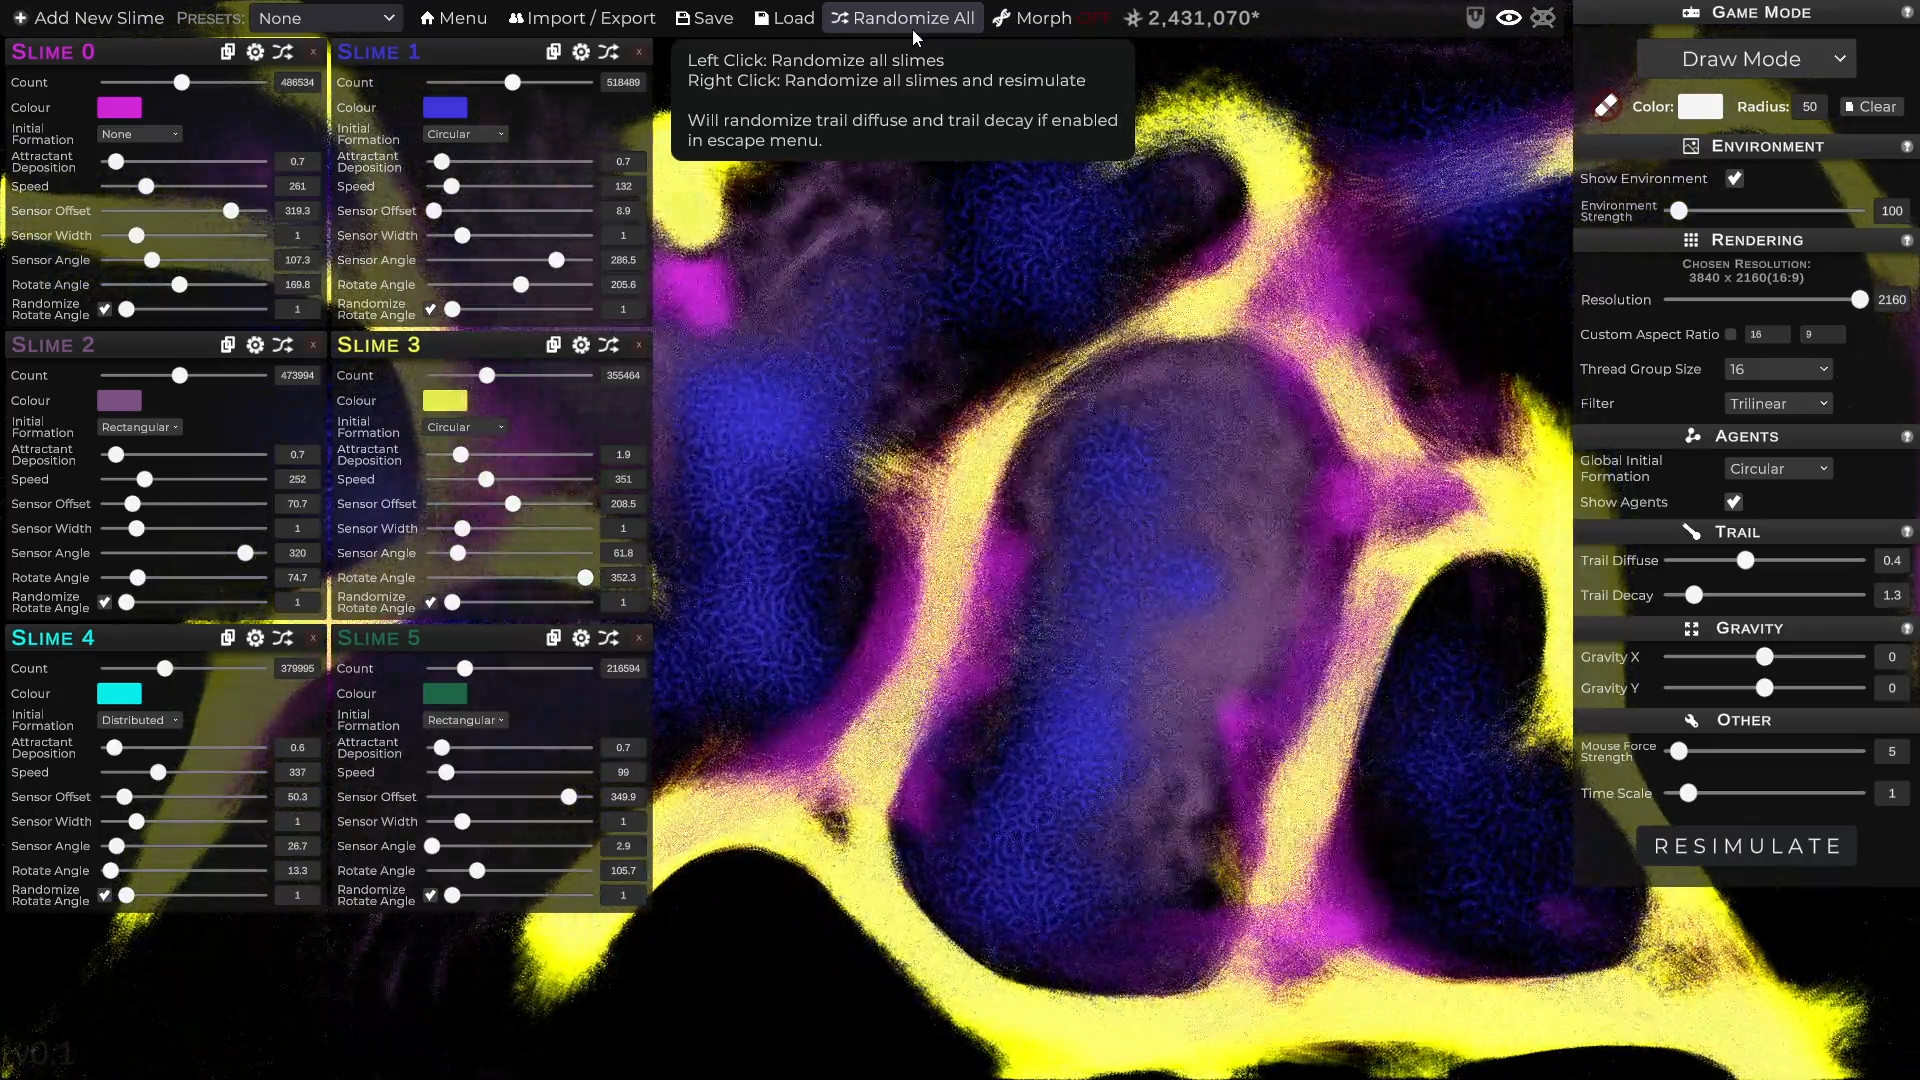The height and width of the screenshot is (1080, 1920).
Task: Click the shield icon near the top right
Action: coord(1474,18)
